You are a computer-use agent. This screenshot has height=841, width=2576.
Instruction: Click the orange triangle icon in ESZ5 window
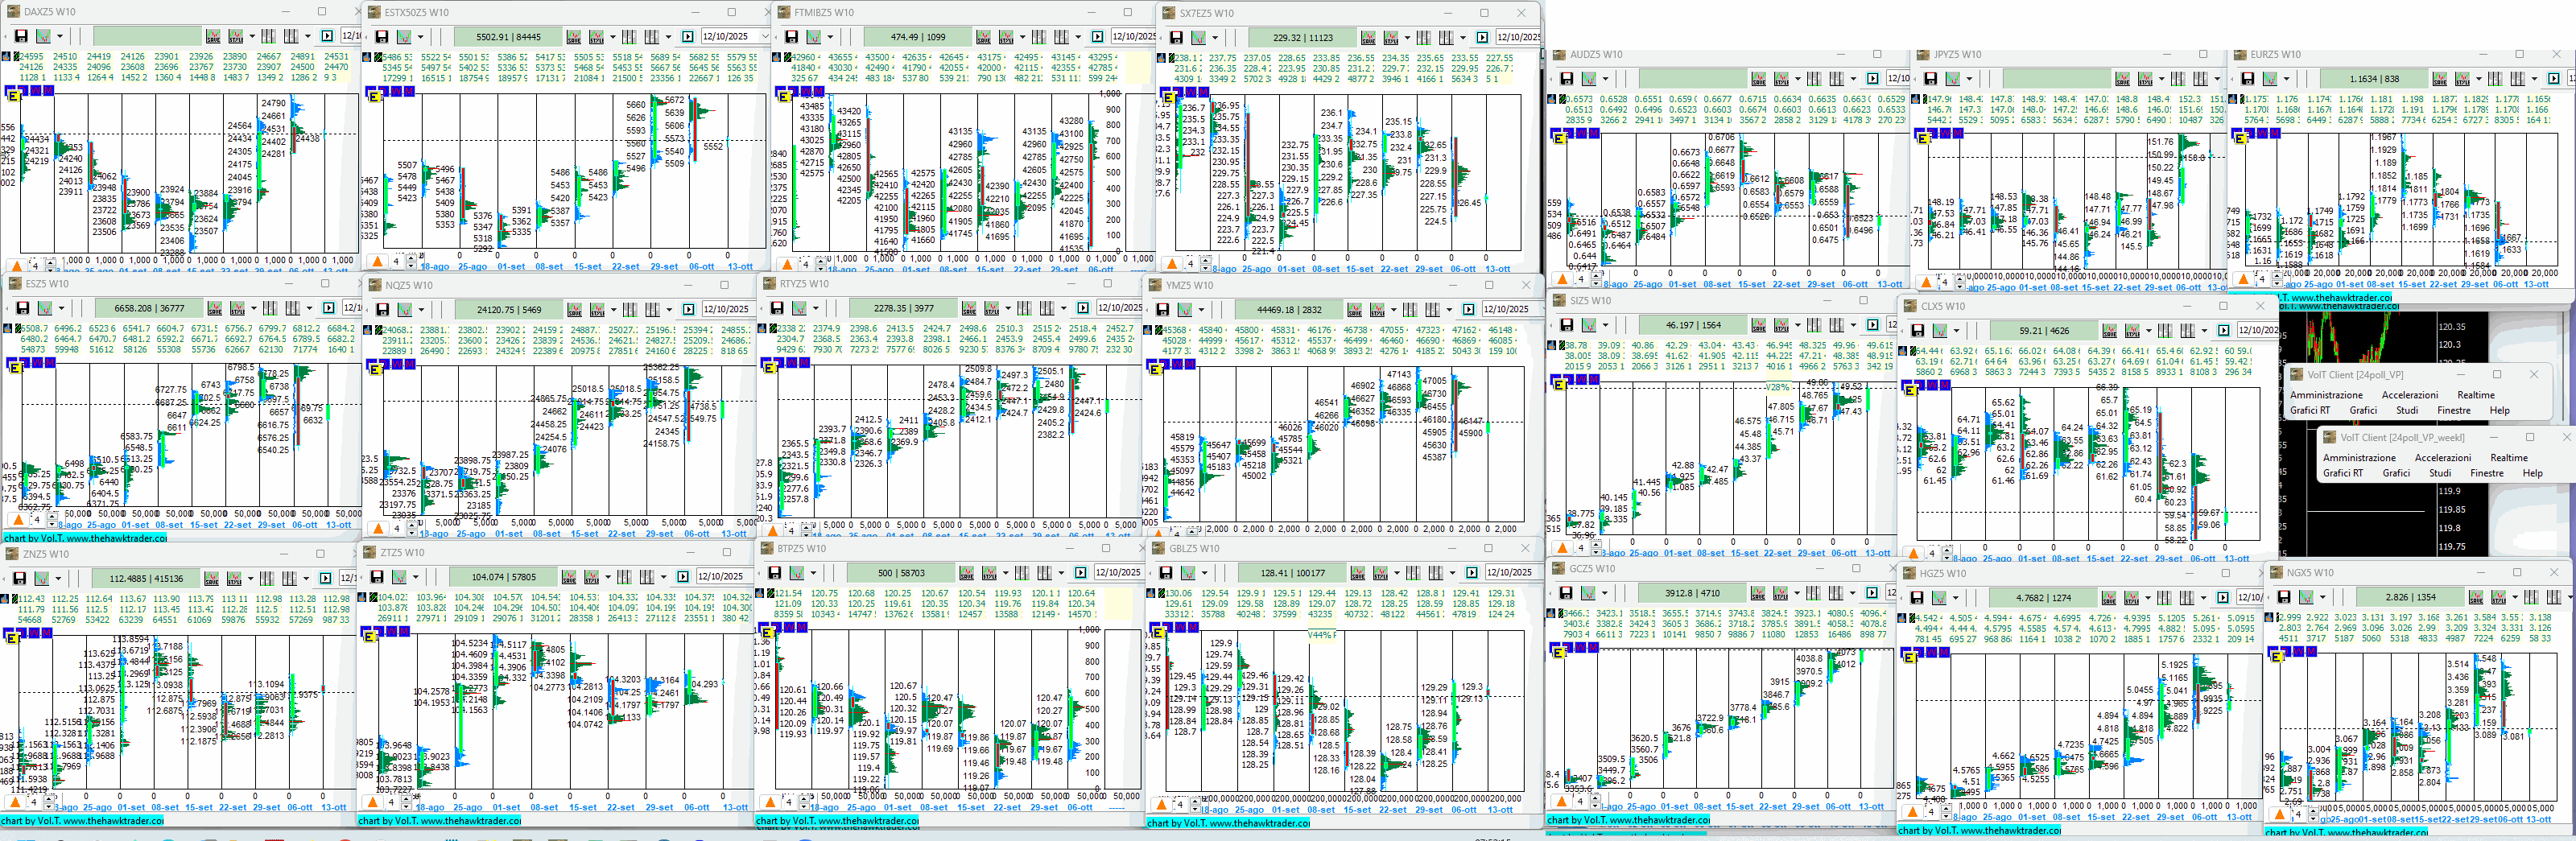coord(17,519)
